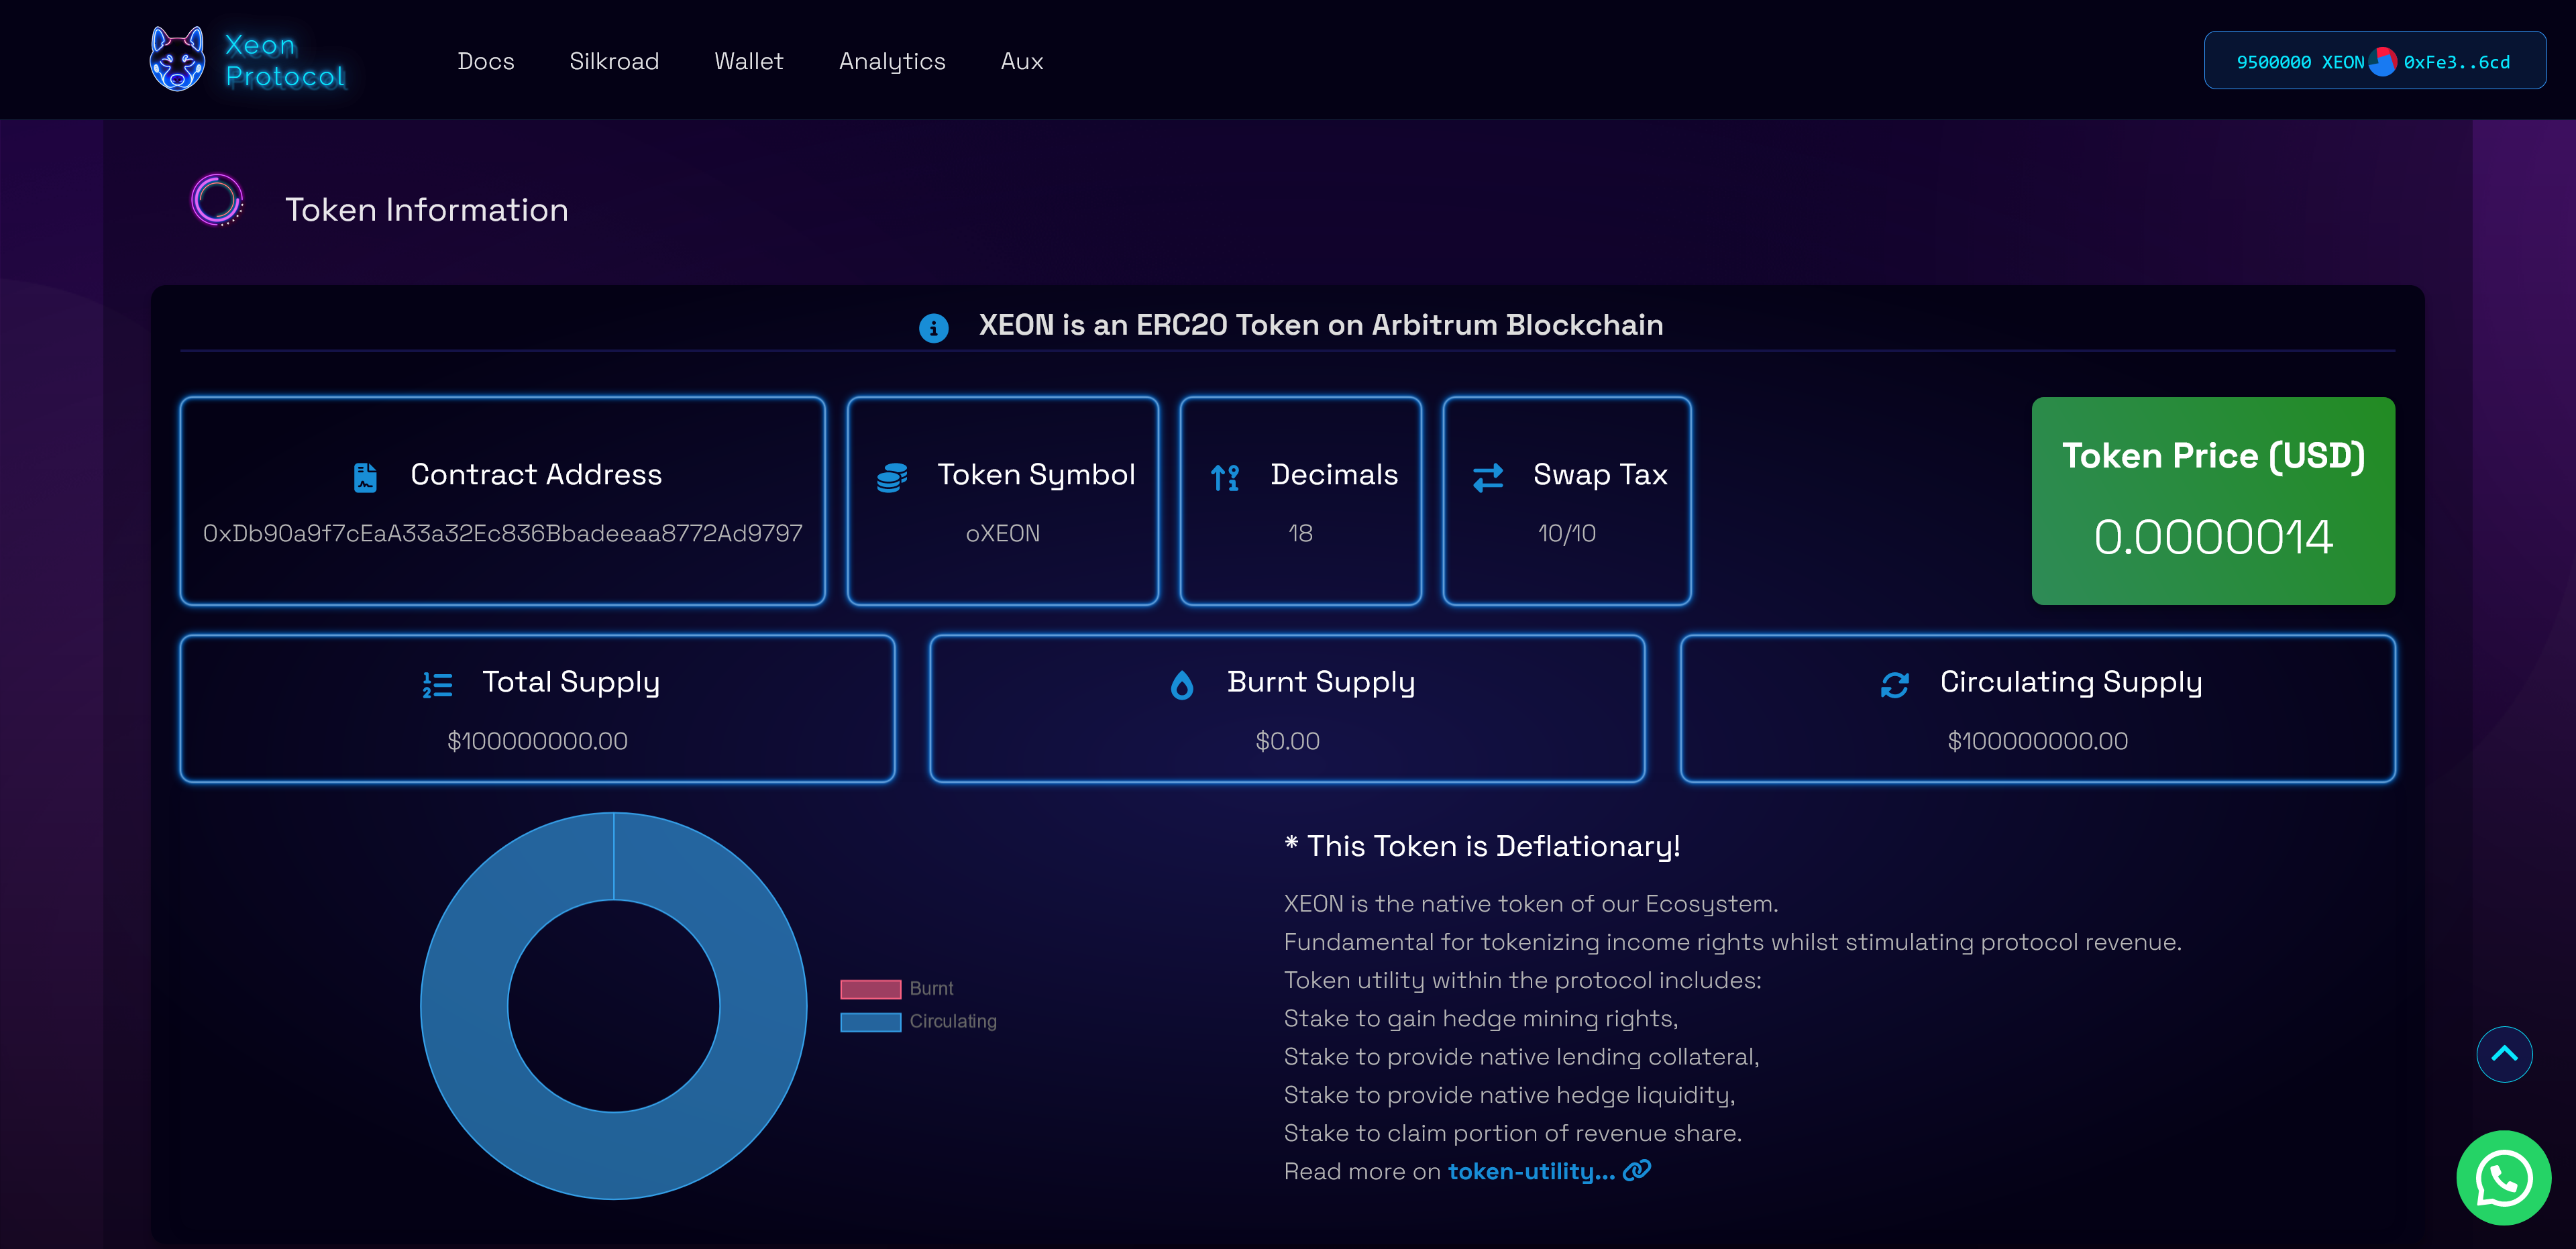This screenshot has height=1249, width=2576.
Task: Click the Xeon Protocol wolf logo
Action: [177, 60]
